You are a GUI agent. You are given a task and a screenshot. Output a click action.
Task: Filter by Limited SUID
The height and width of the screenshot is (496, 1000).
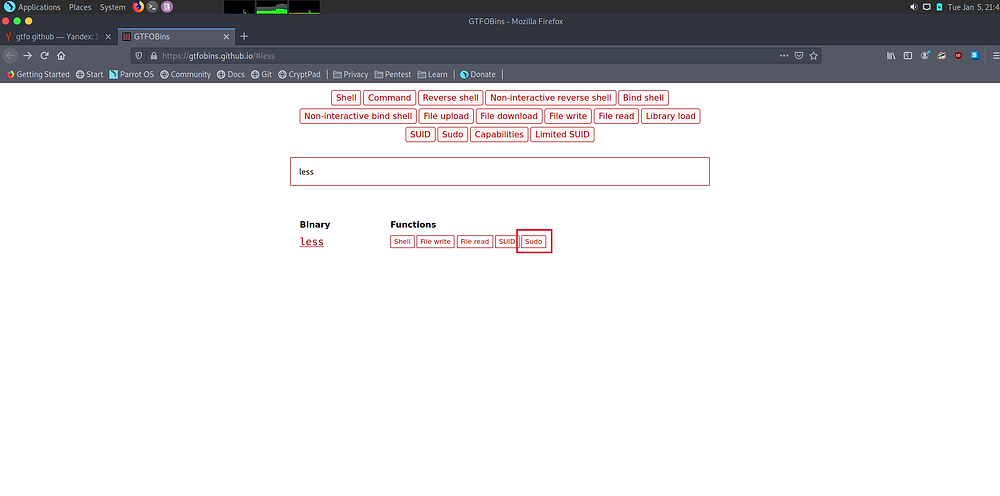(x=562, y=135)
